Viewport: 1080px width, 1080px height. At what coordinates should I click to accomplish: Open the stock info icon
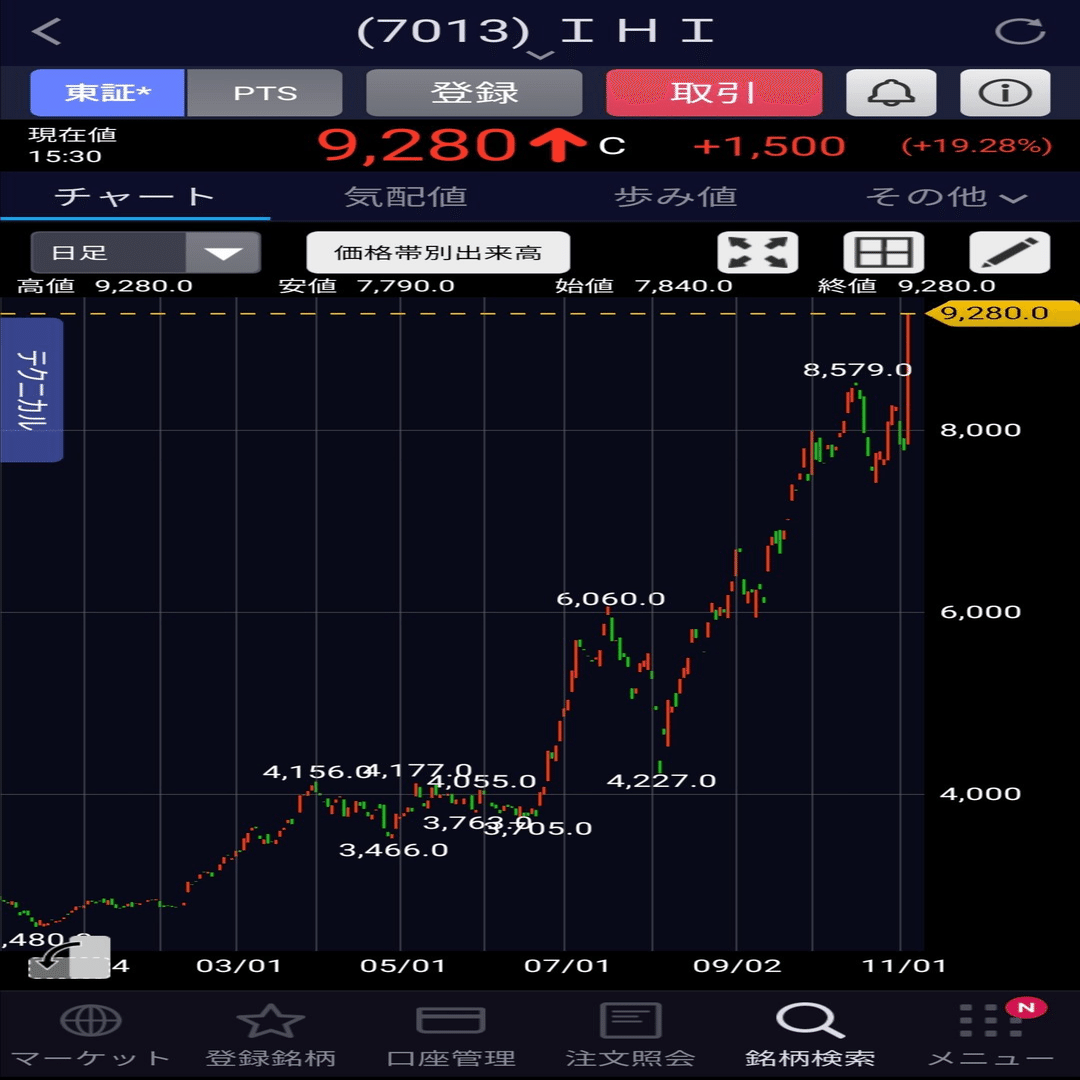pos(1005,92)
